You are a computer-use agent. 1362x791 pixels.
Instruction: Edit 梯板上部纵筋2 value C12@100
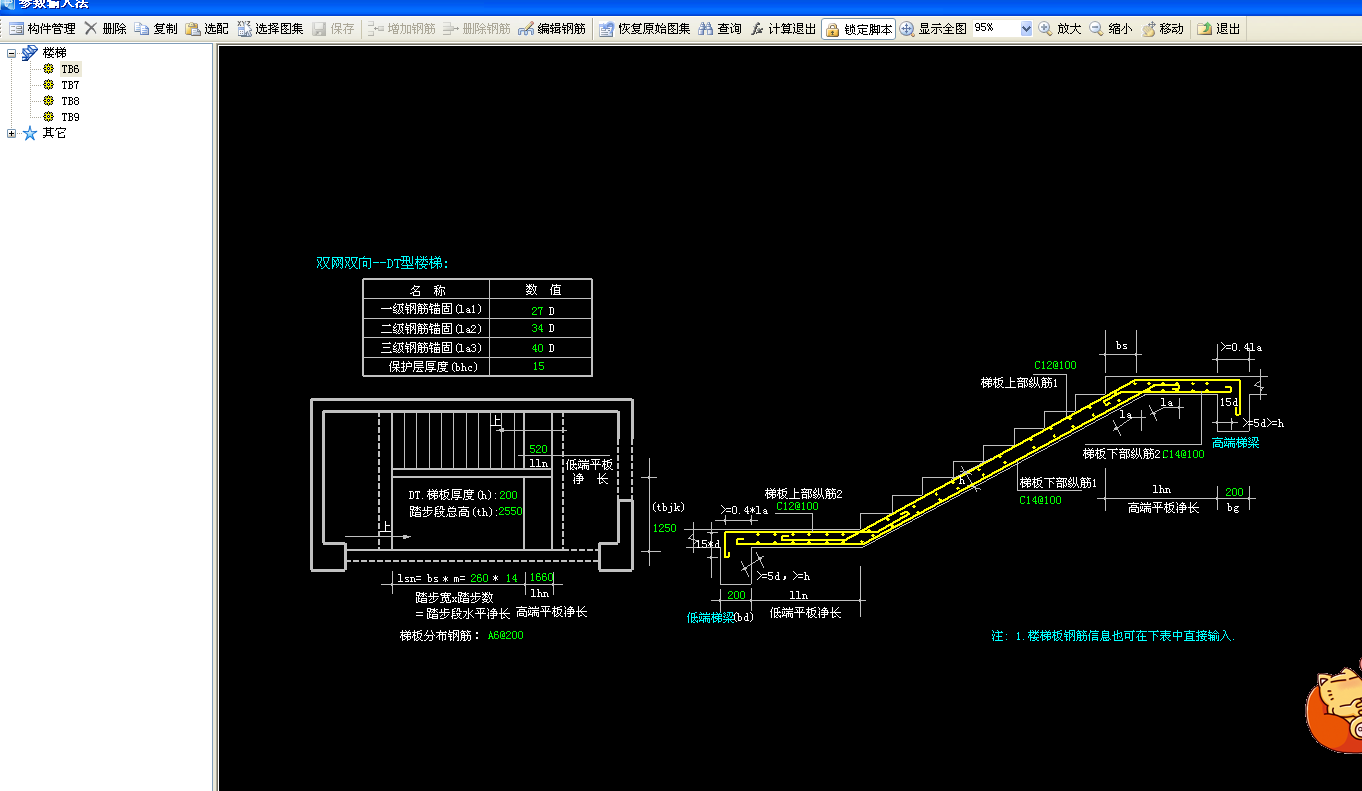click(x=797, y=507)
